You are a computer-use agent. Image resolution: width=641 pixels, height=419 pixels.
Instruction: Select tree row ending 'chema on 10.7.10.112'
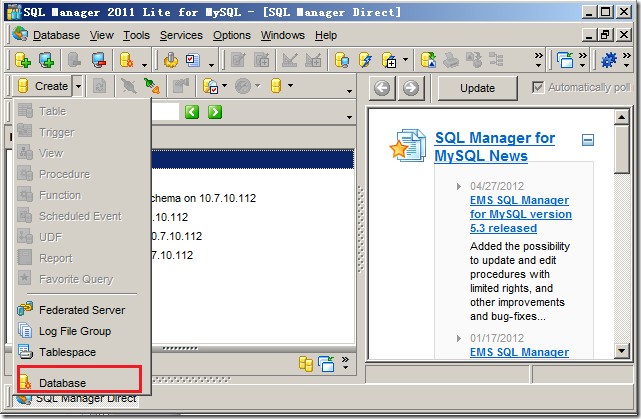(x=203, y=198)
